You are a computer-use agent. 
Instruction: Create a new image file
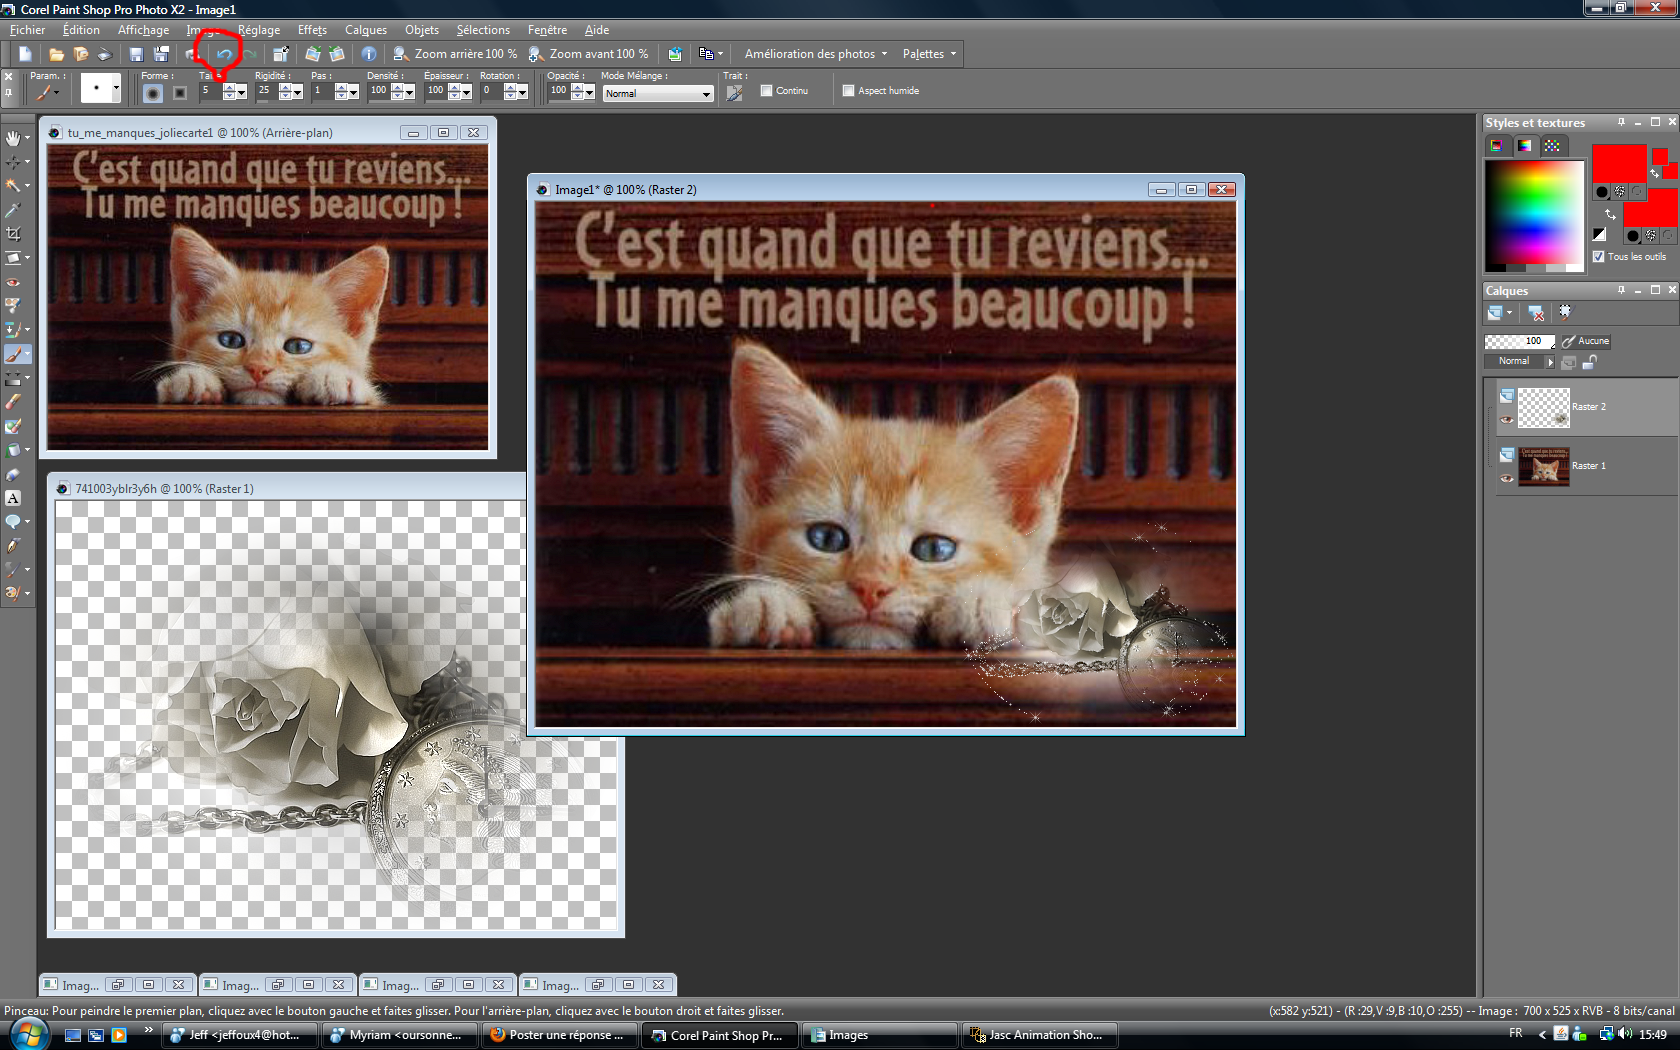[x=25, y=54]
